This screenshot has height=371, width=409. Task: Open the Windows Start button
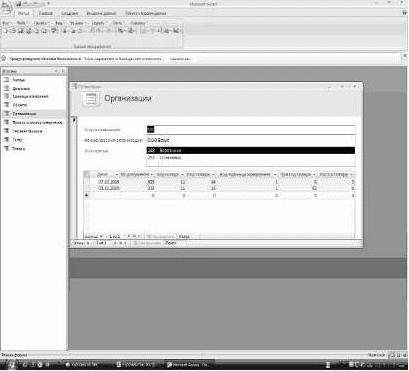point(10,365)
